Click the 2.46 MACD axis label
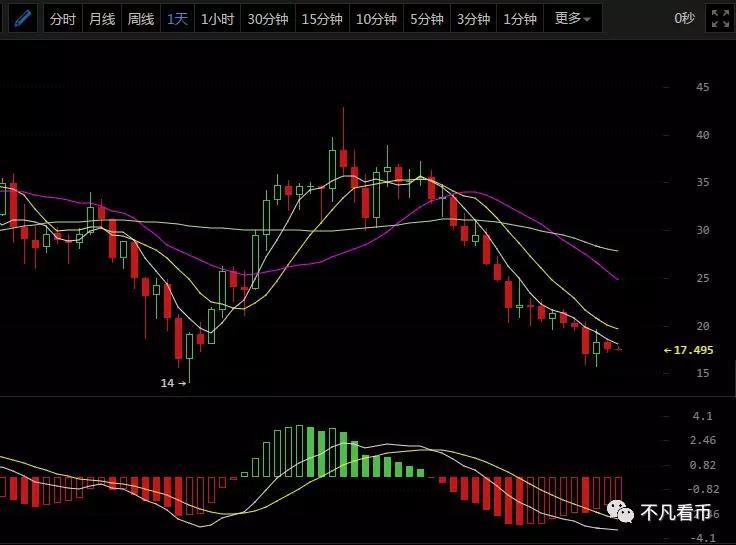The width and height of the screenshot is (736, 545). tap(703, 440)
